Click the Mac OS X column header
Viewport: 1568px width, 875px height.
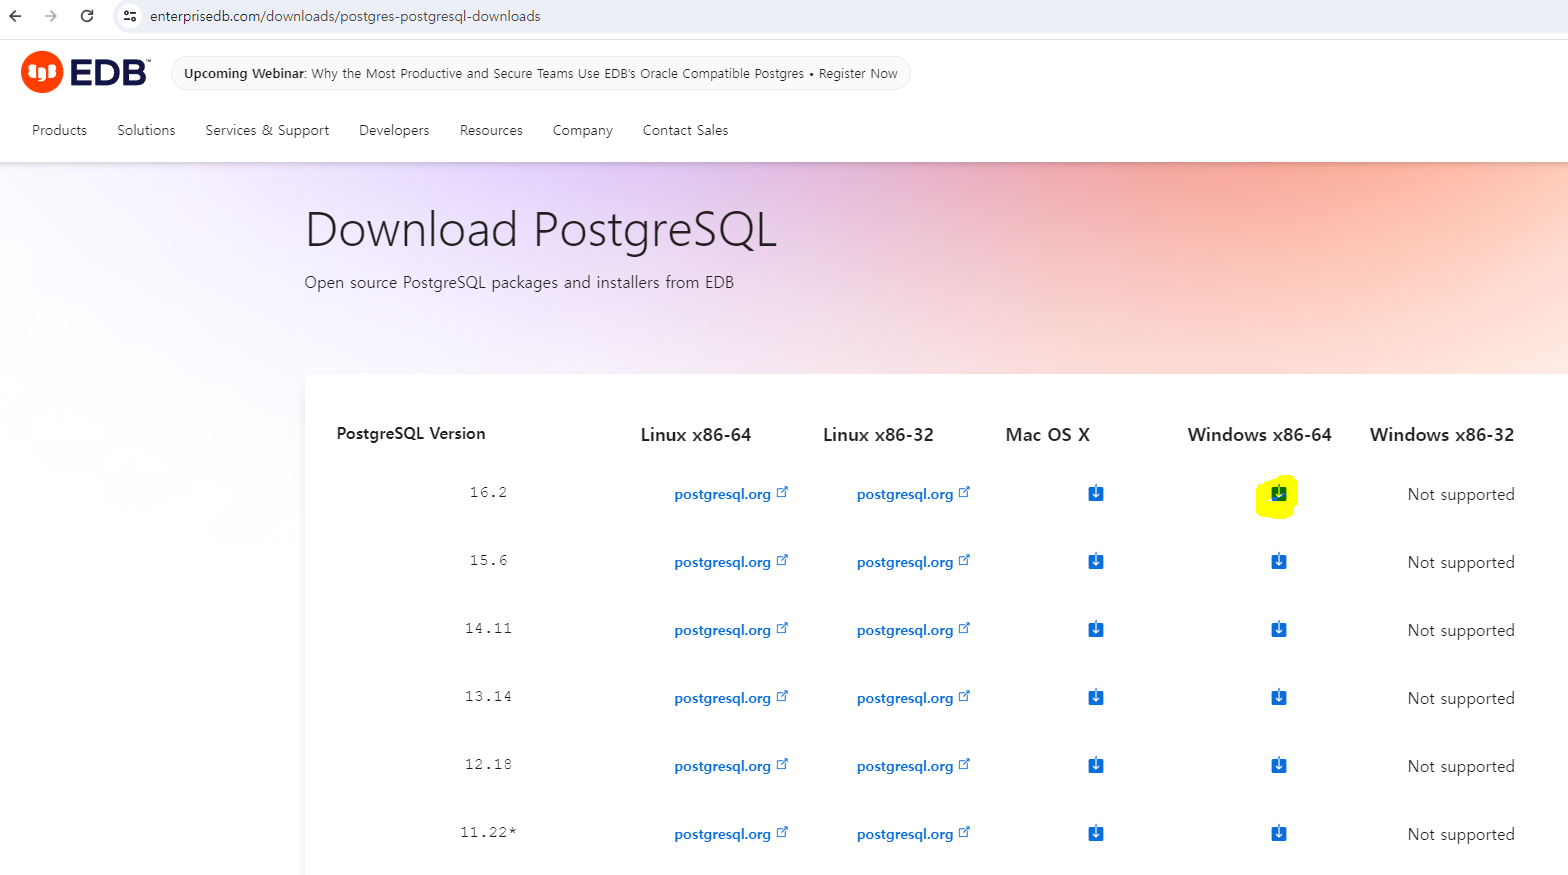1048,435
